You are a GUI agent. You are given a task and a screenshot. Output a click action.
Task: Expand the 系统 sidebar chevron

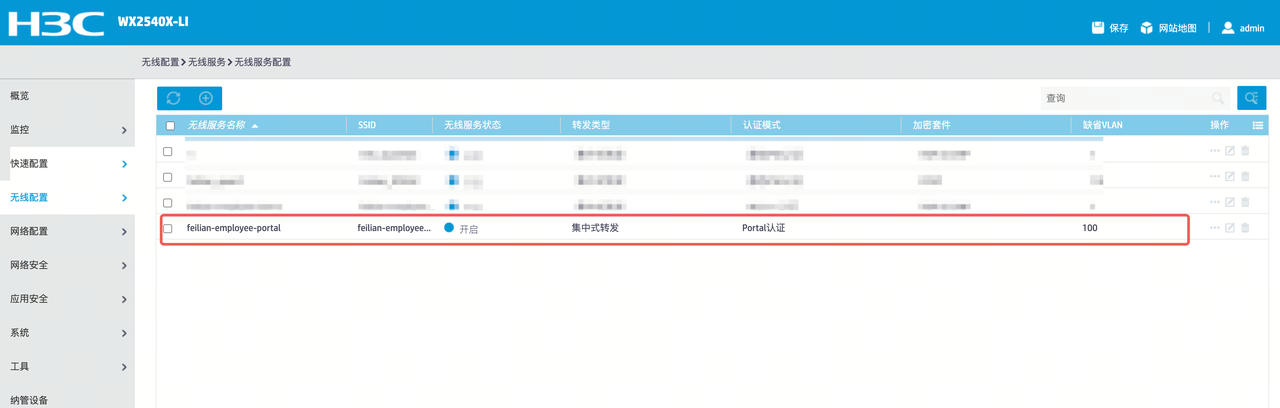point(124,333)
